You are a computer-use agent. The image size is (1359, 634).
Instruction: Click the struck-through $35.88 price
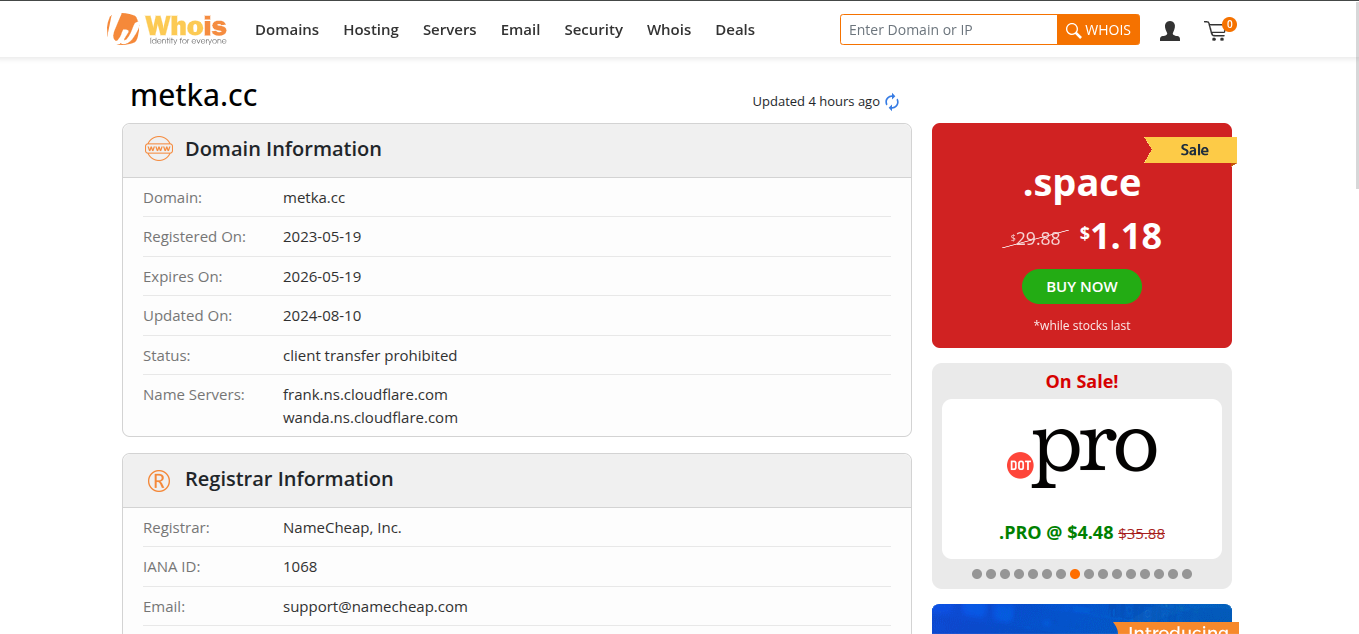point(1141,534)
